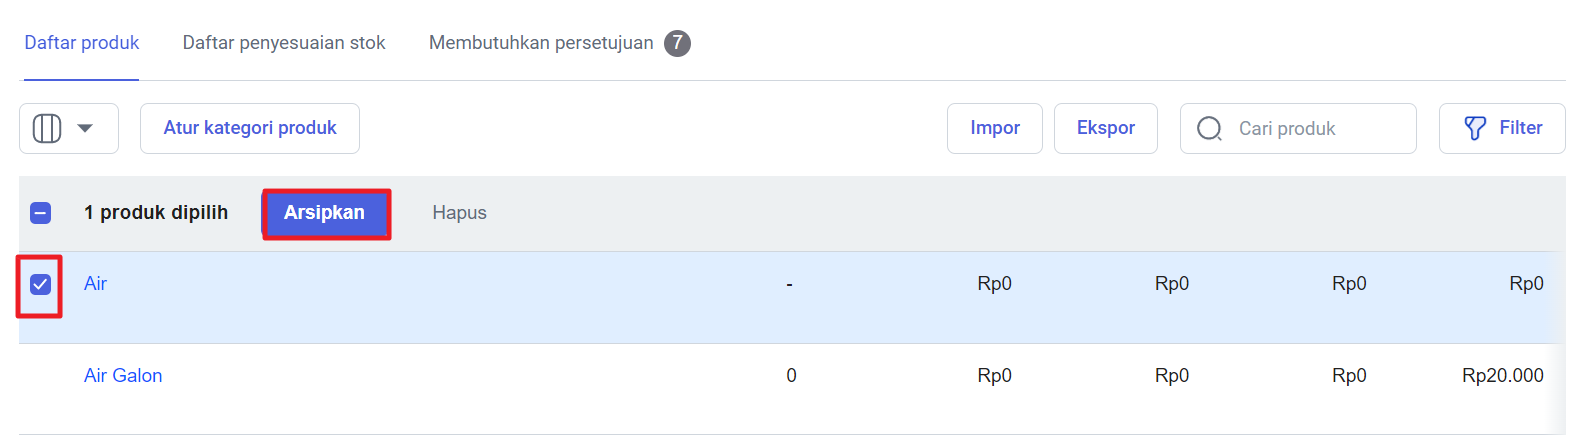Viewport: 1576px width, 435px height.
Task: Click Atur kategori produk button
Action: point(250,128)
